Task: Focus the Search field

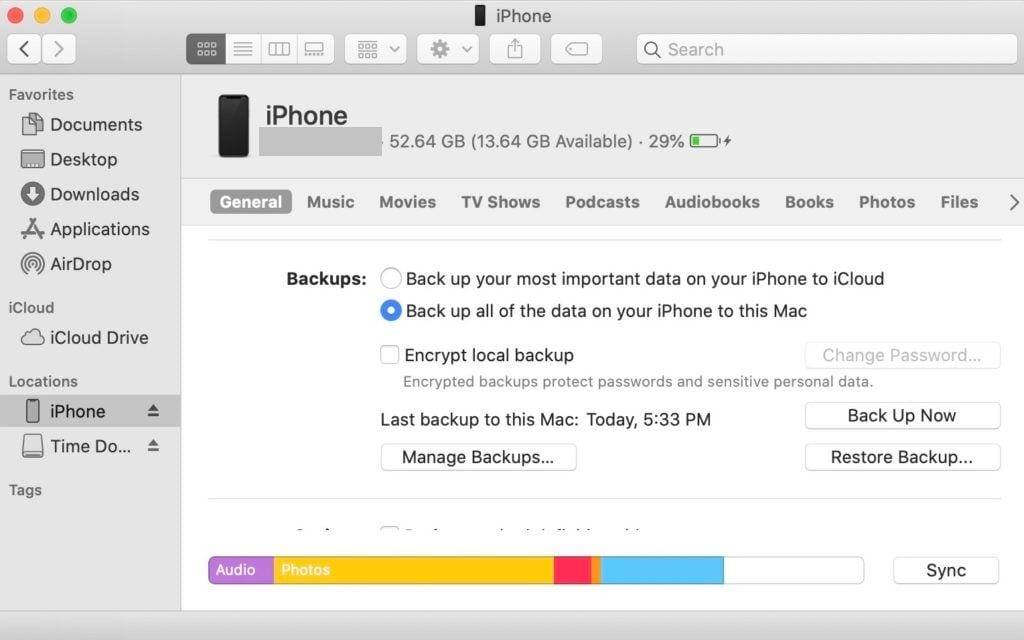Action: 827,50
